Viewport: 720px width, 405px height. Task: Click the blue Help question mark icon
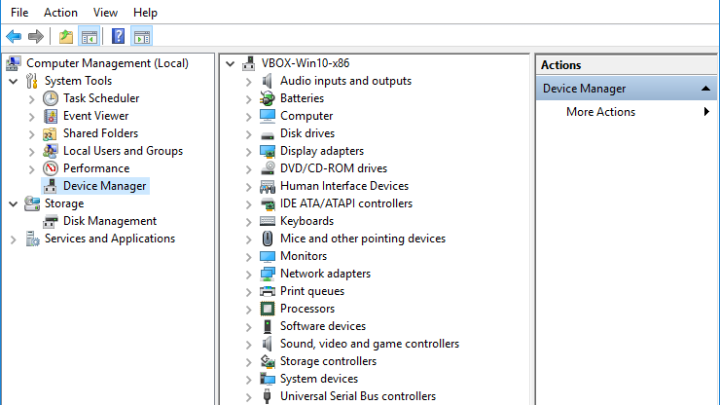118,36
